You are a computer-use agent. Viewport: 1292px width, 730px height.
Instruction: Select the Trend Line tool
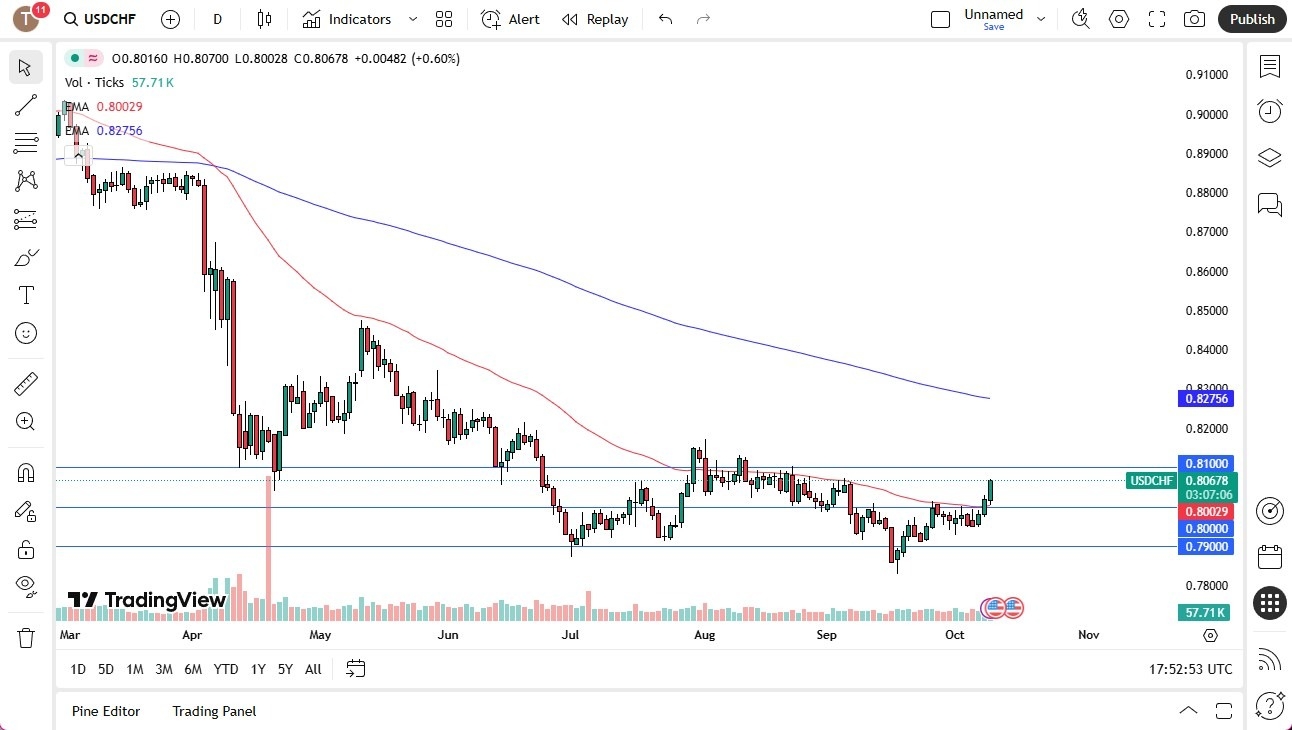[26, 105]
